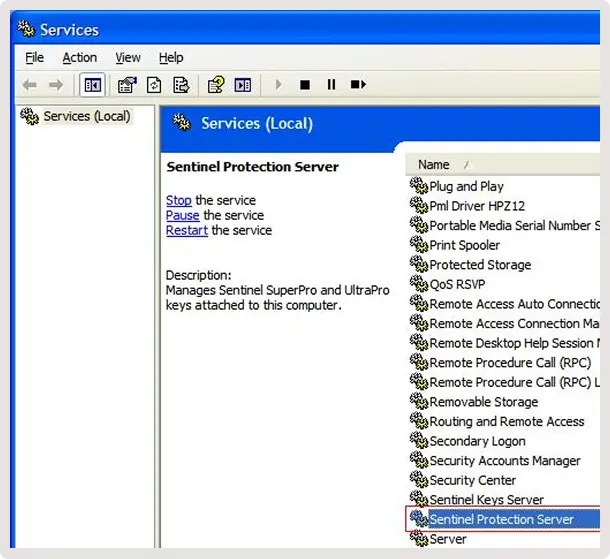Click the Refresh toolbar icon
The image size is (610, 559).
click(x=154, y=84)
